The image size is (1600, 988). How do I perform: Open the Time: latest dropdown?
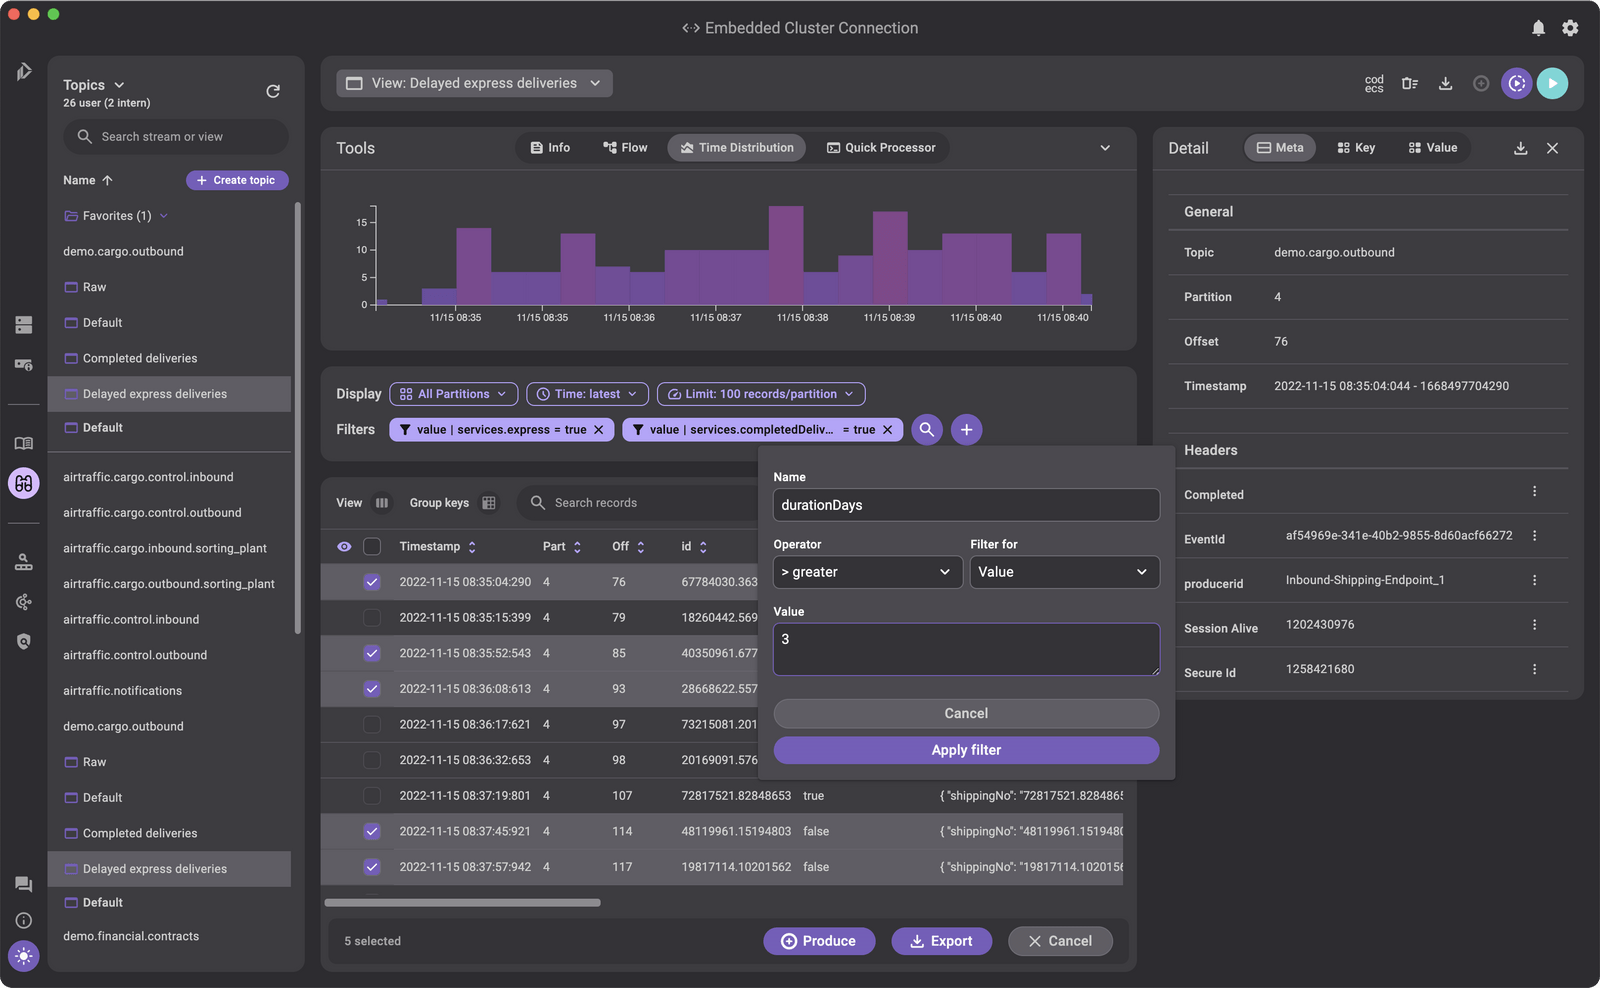pos(586,393)
